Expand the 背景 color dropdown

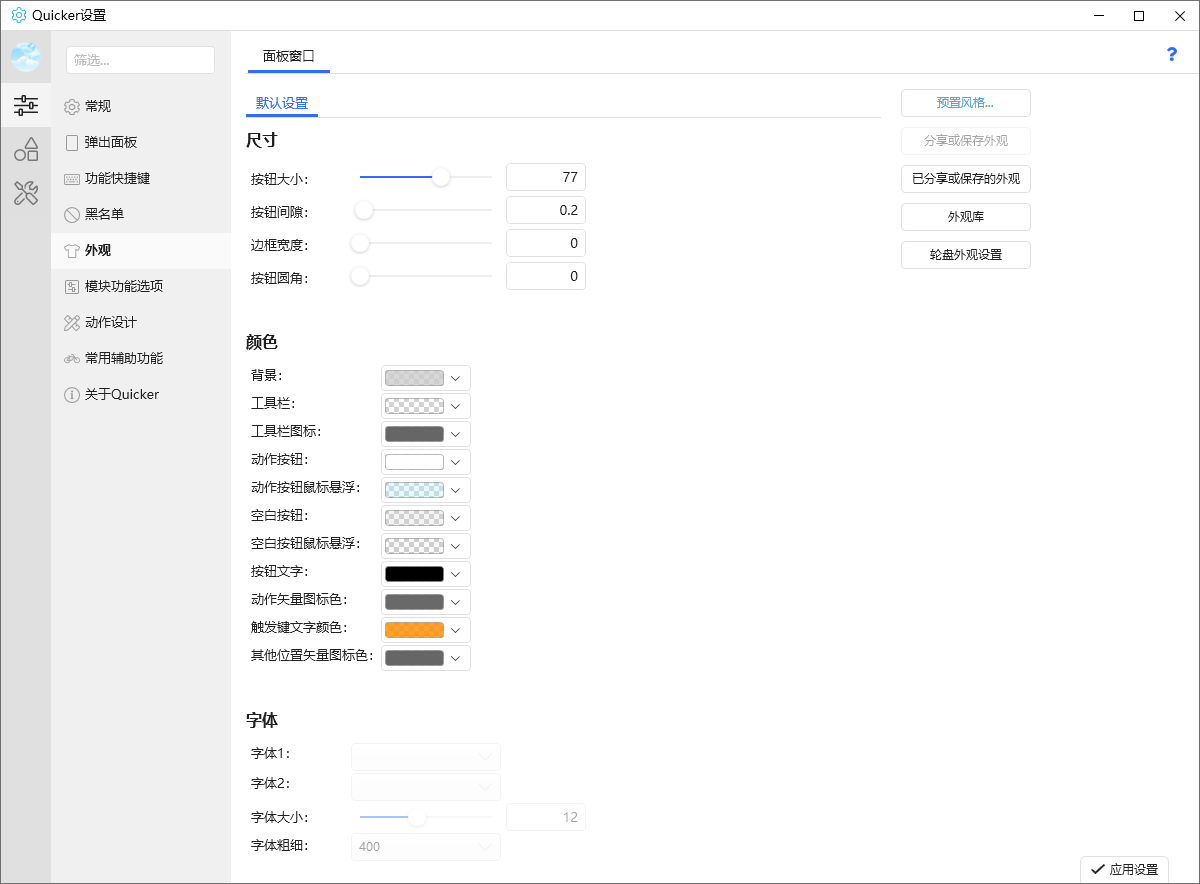[x=425, y=378]
